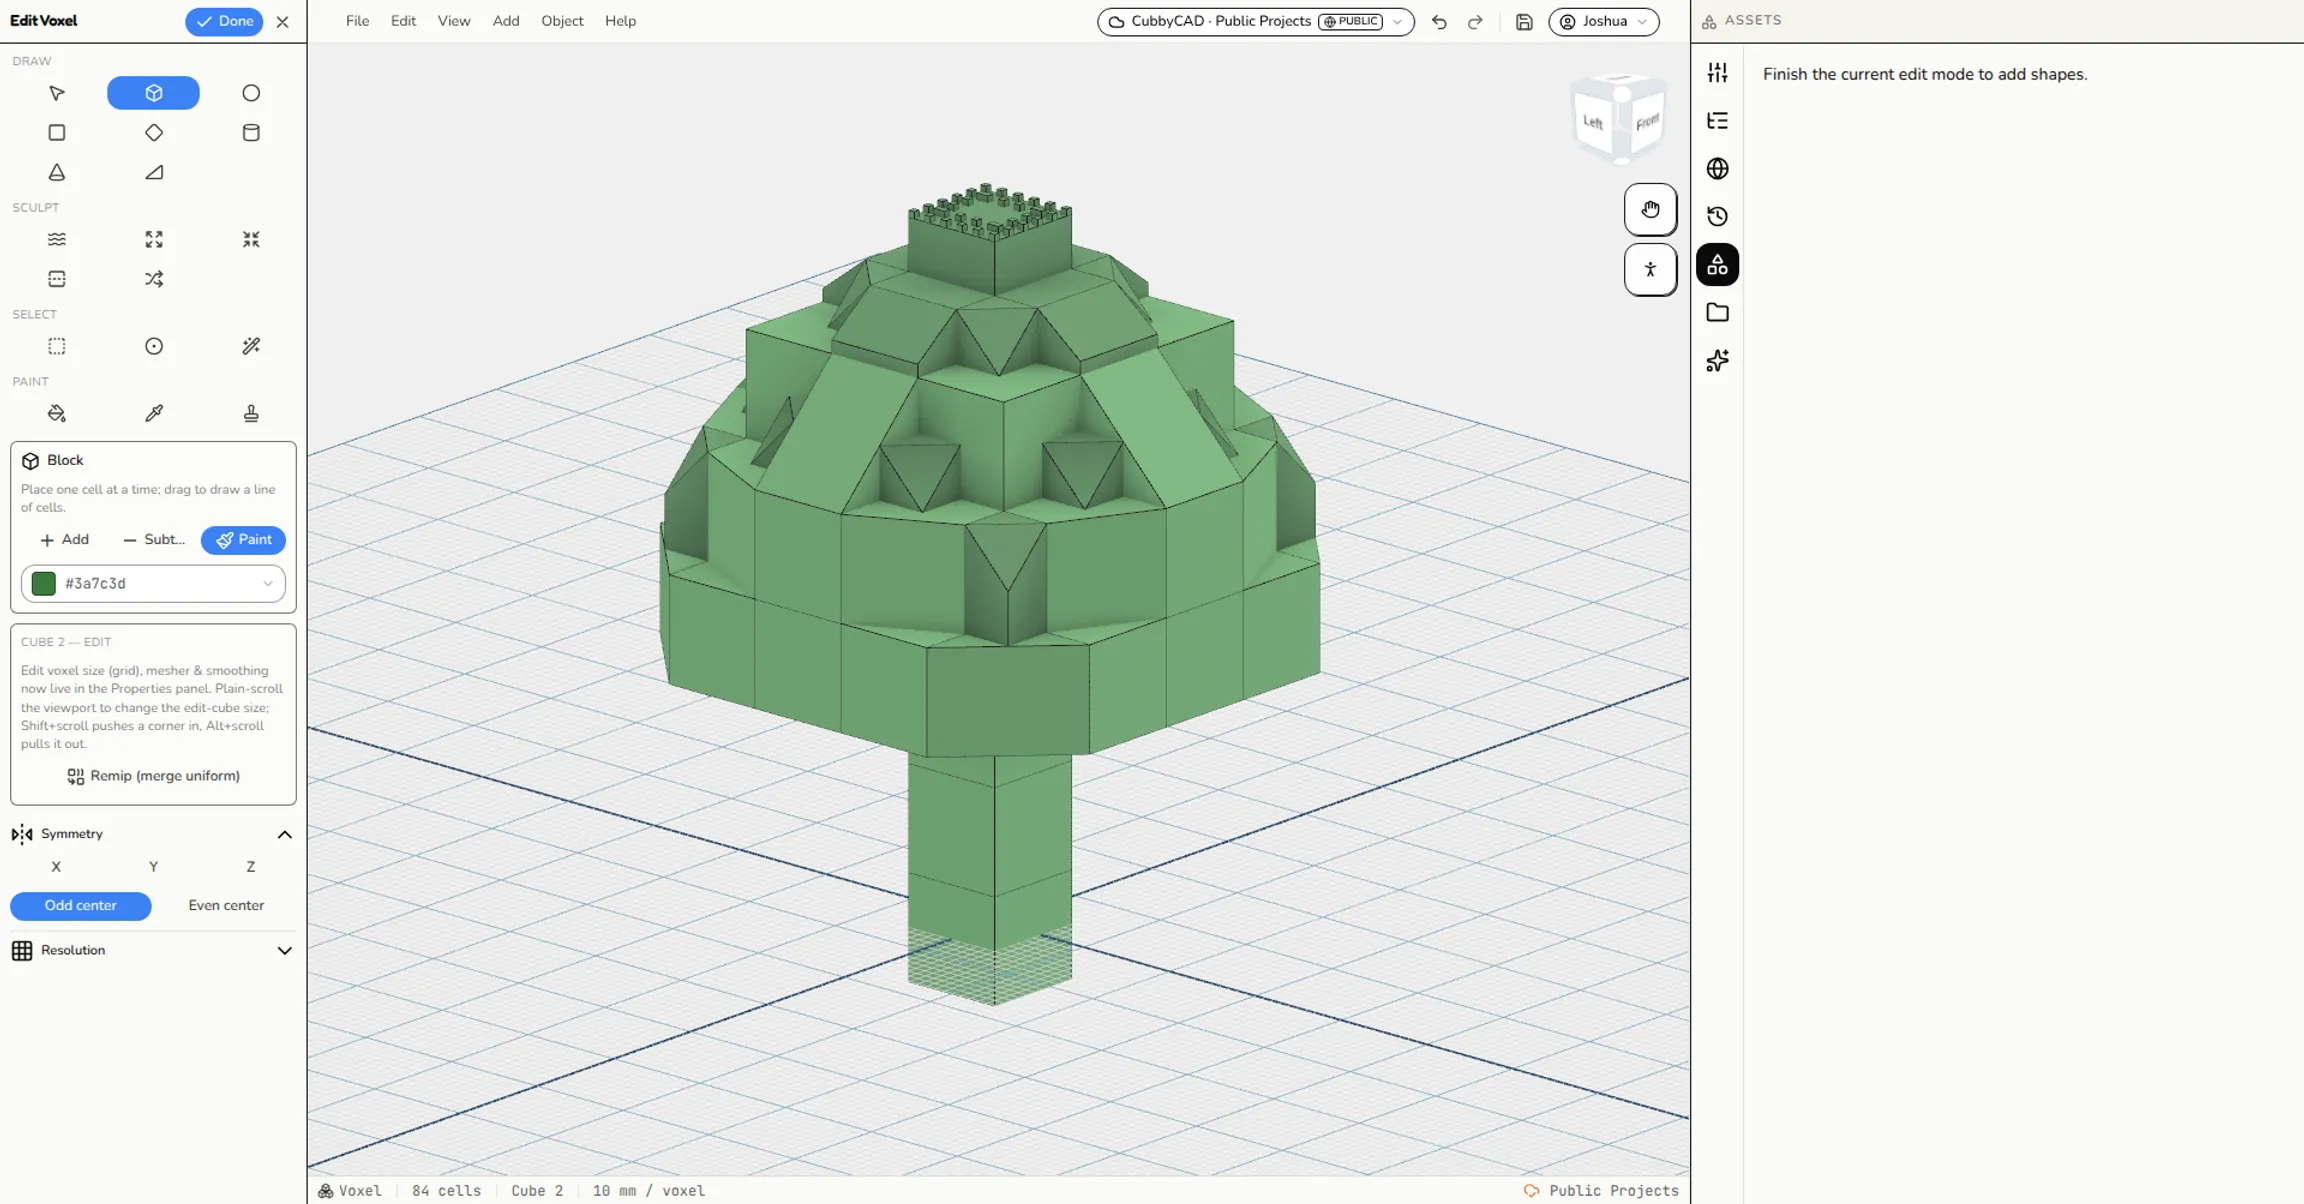The width and height of the screenshot is (2304, 1204).
Task: Select the Block cube draw tool
Action: pos(153,93)
